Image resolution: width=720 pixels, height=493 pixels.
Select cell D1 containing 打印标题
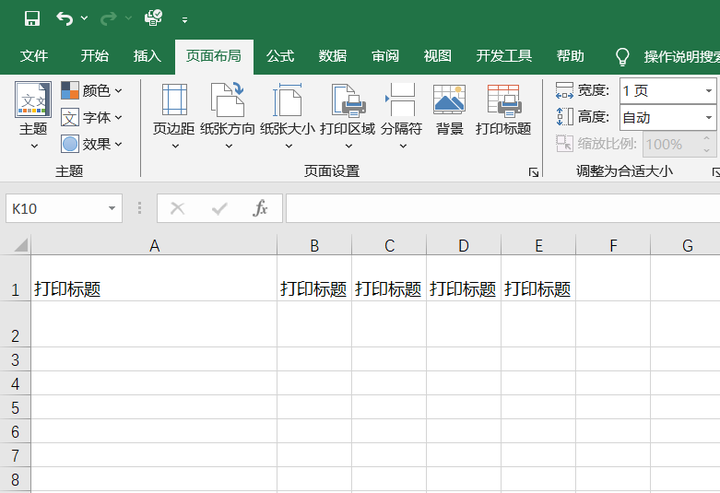tap(464, 278)
